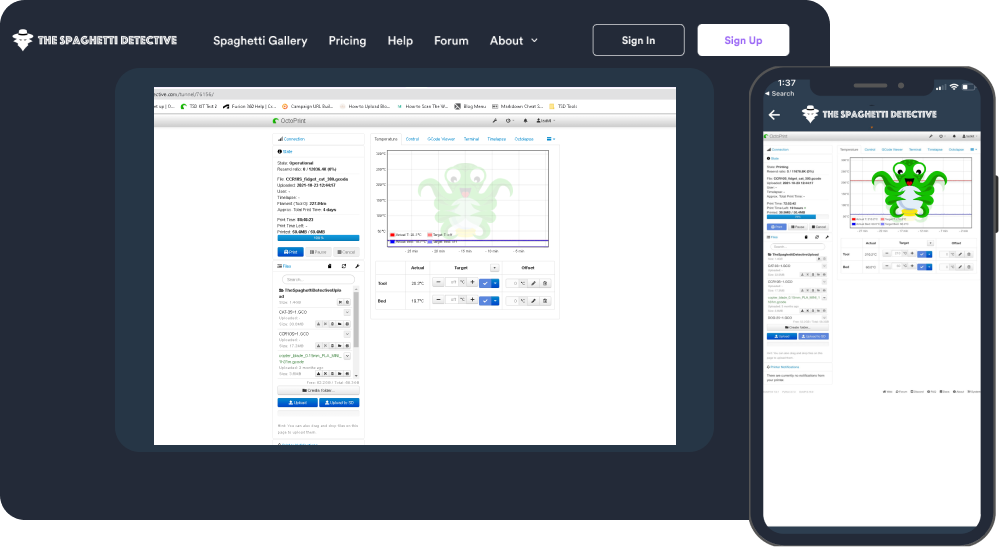The width and height of the screenshot is (1000, 547).
Task: Print the CAT-35~1.GCO file icon
Action: pos(347,324)
